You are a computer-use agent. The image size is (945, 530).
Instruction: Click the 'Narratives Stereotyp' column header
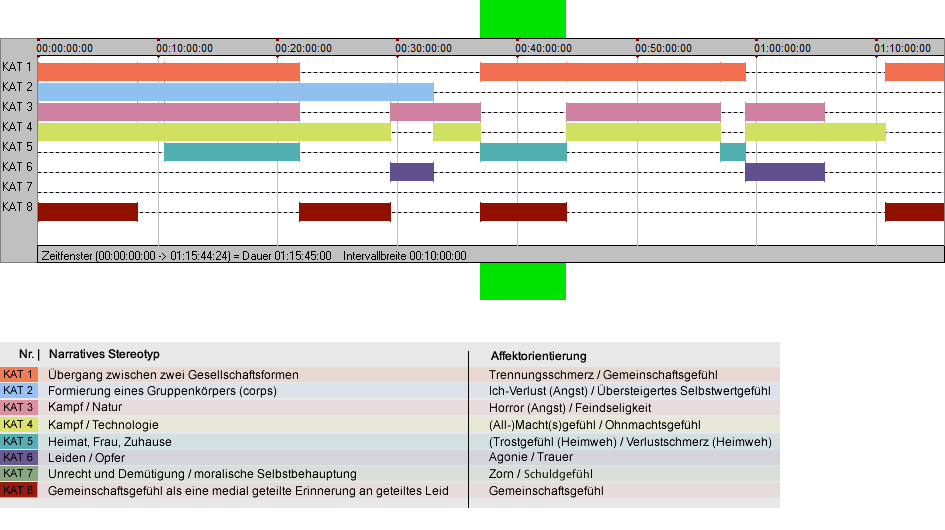104,354
